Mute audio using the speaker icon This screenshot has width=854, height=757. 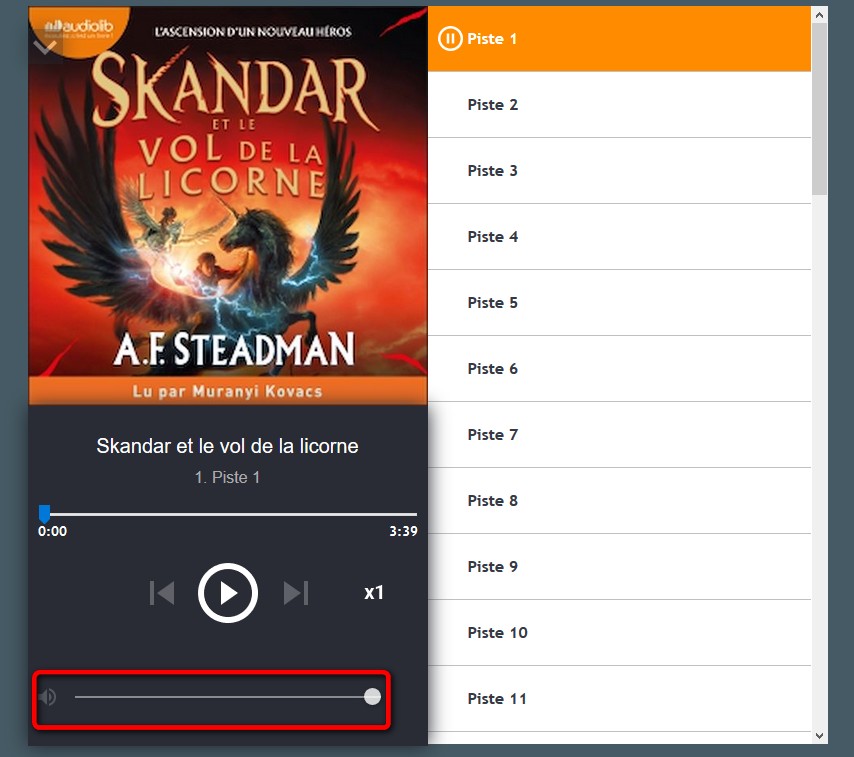coord(48,697)
